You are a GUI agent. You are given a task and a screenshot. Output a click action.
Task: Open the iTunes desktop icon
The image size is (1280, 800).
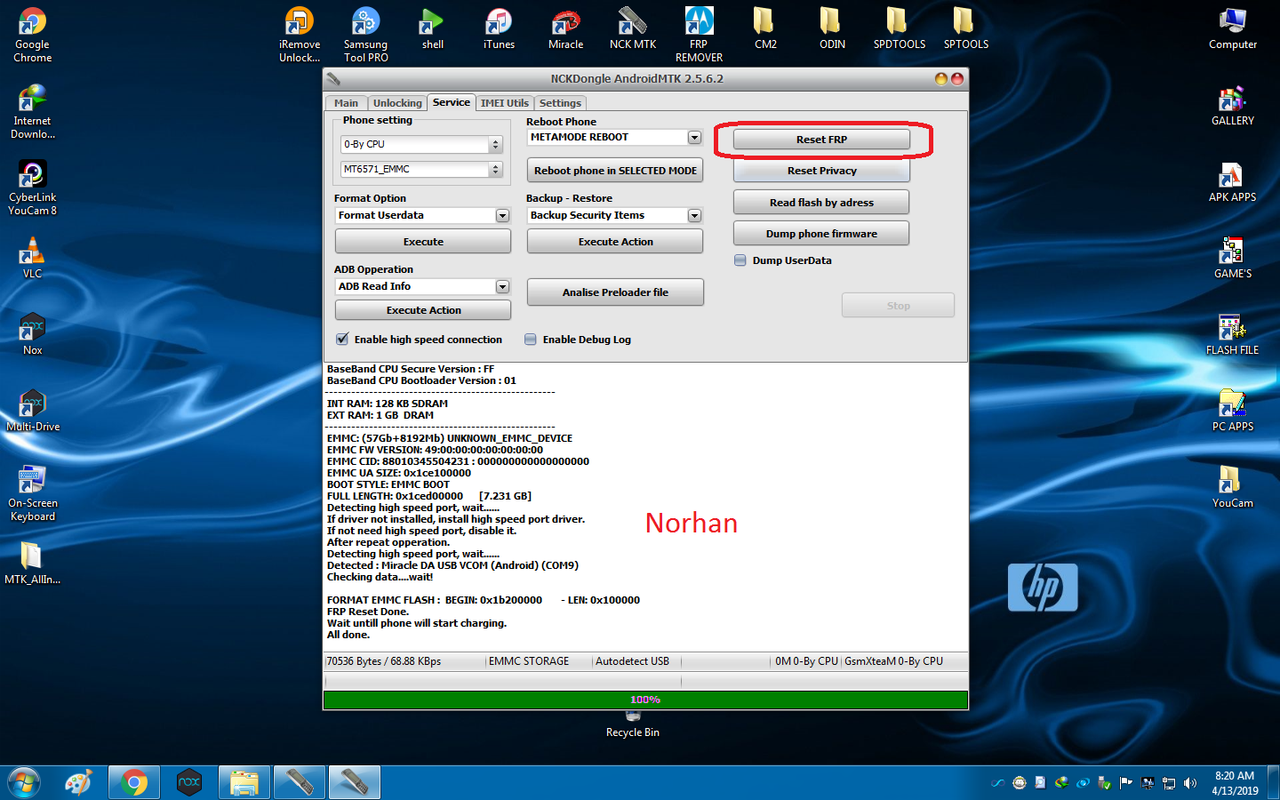[498, 28]
